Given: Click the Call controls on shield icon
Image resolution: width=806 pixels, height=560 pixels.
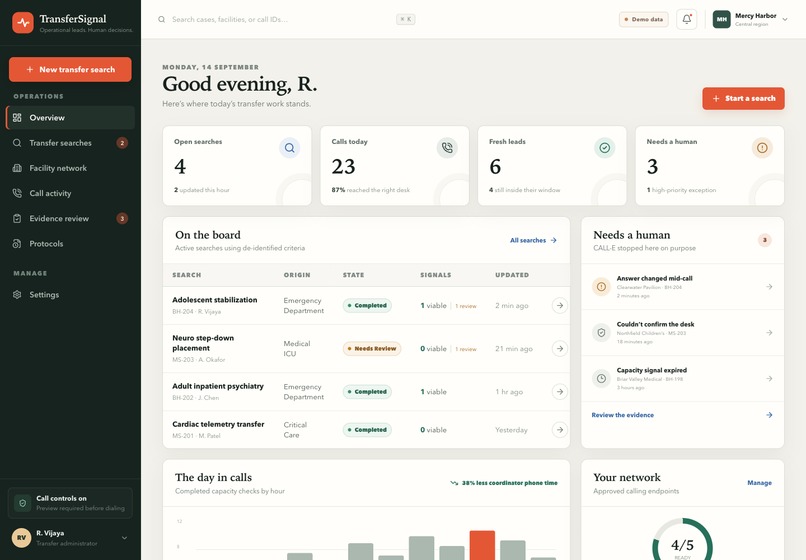Looking at the screenshot, I should (23, 503).
